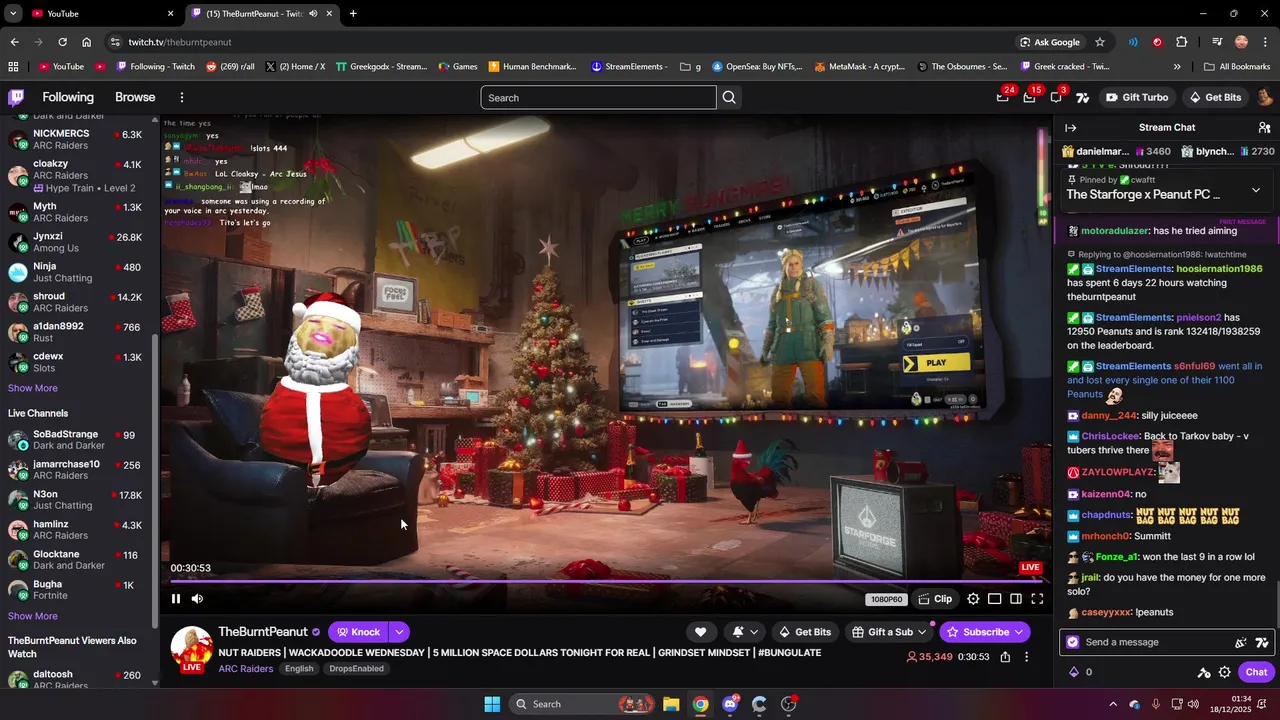Click the Knock button
The image size is (1280, 720).
click(358, 632)
